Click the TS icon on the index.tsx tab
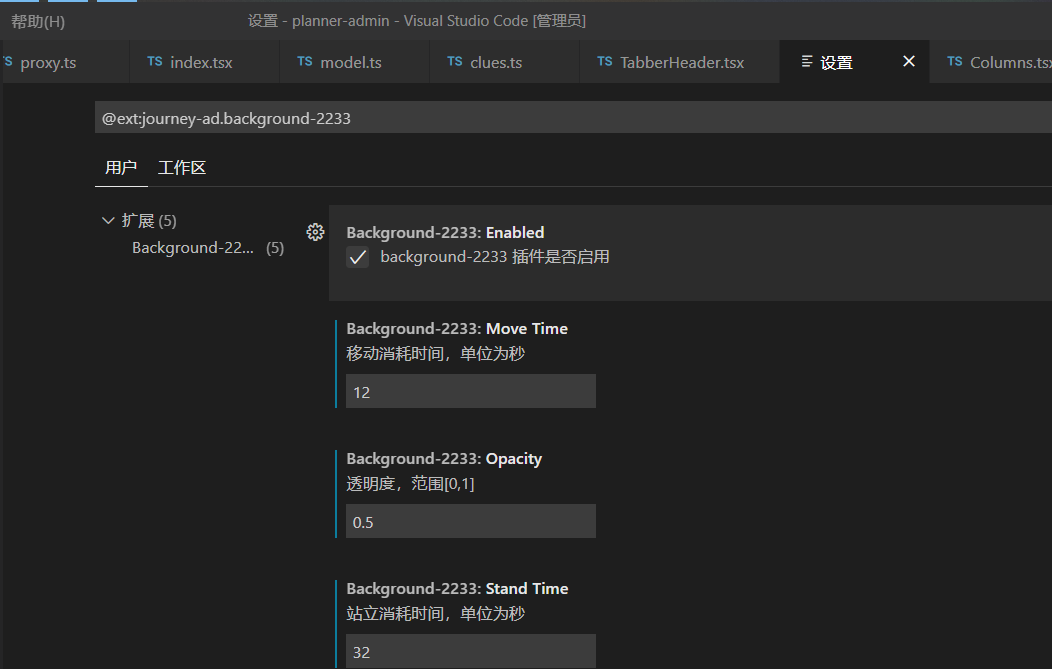 (x=155, y=61)
